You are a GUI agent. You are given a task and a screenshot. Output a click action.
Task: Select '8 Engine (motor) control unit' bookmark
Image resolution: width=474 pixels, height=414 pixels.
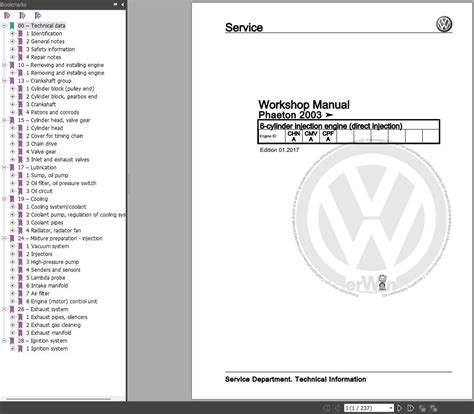point(62,301)
